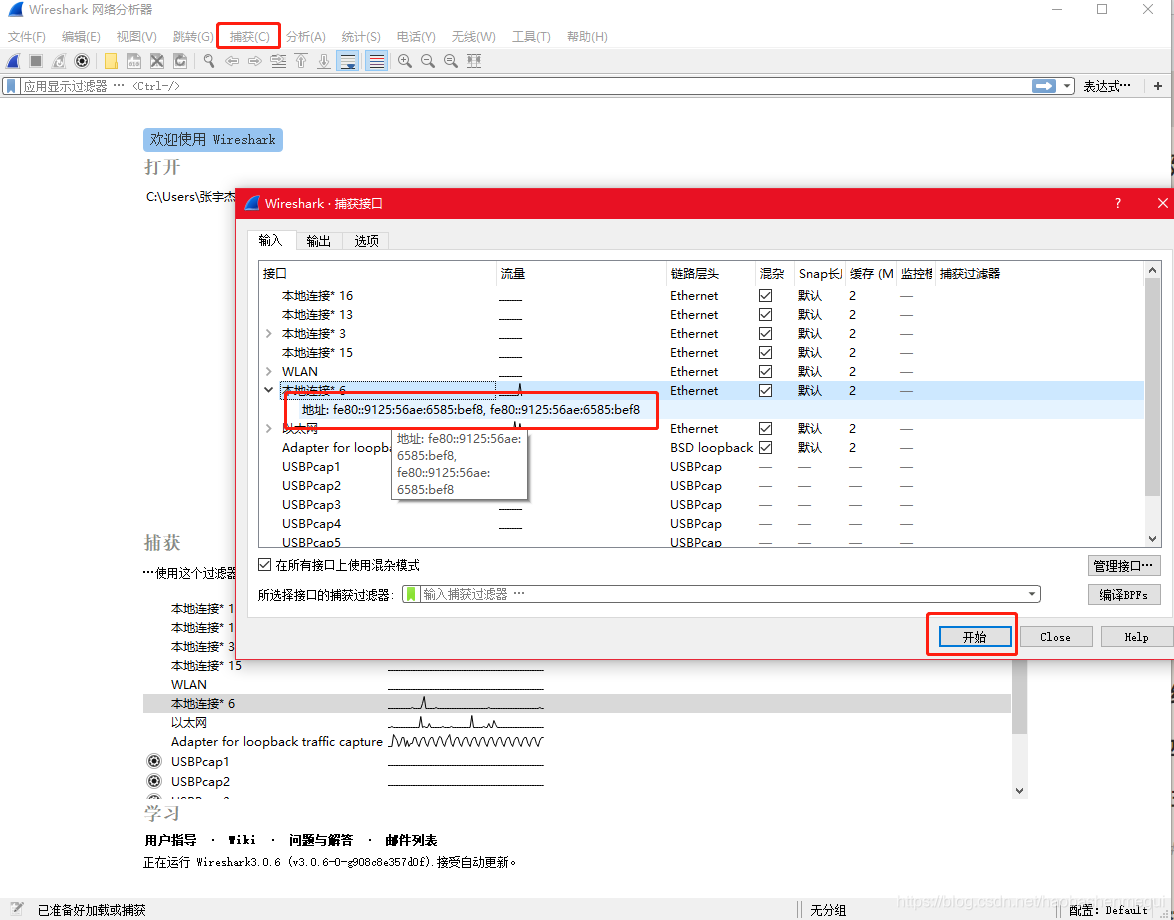The image size is (1174, 920).
Task: Open capture filter history dropdown arrow
Action: tap(1032, 594)
